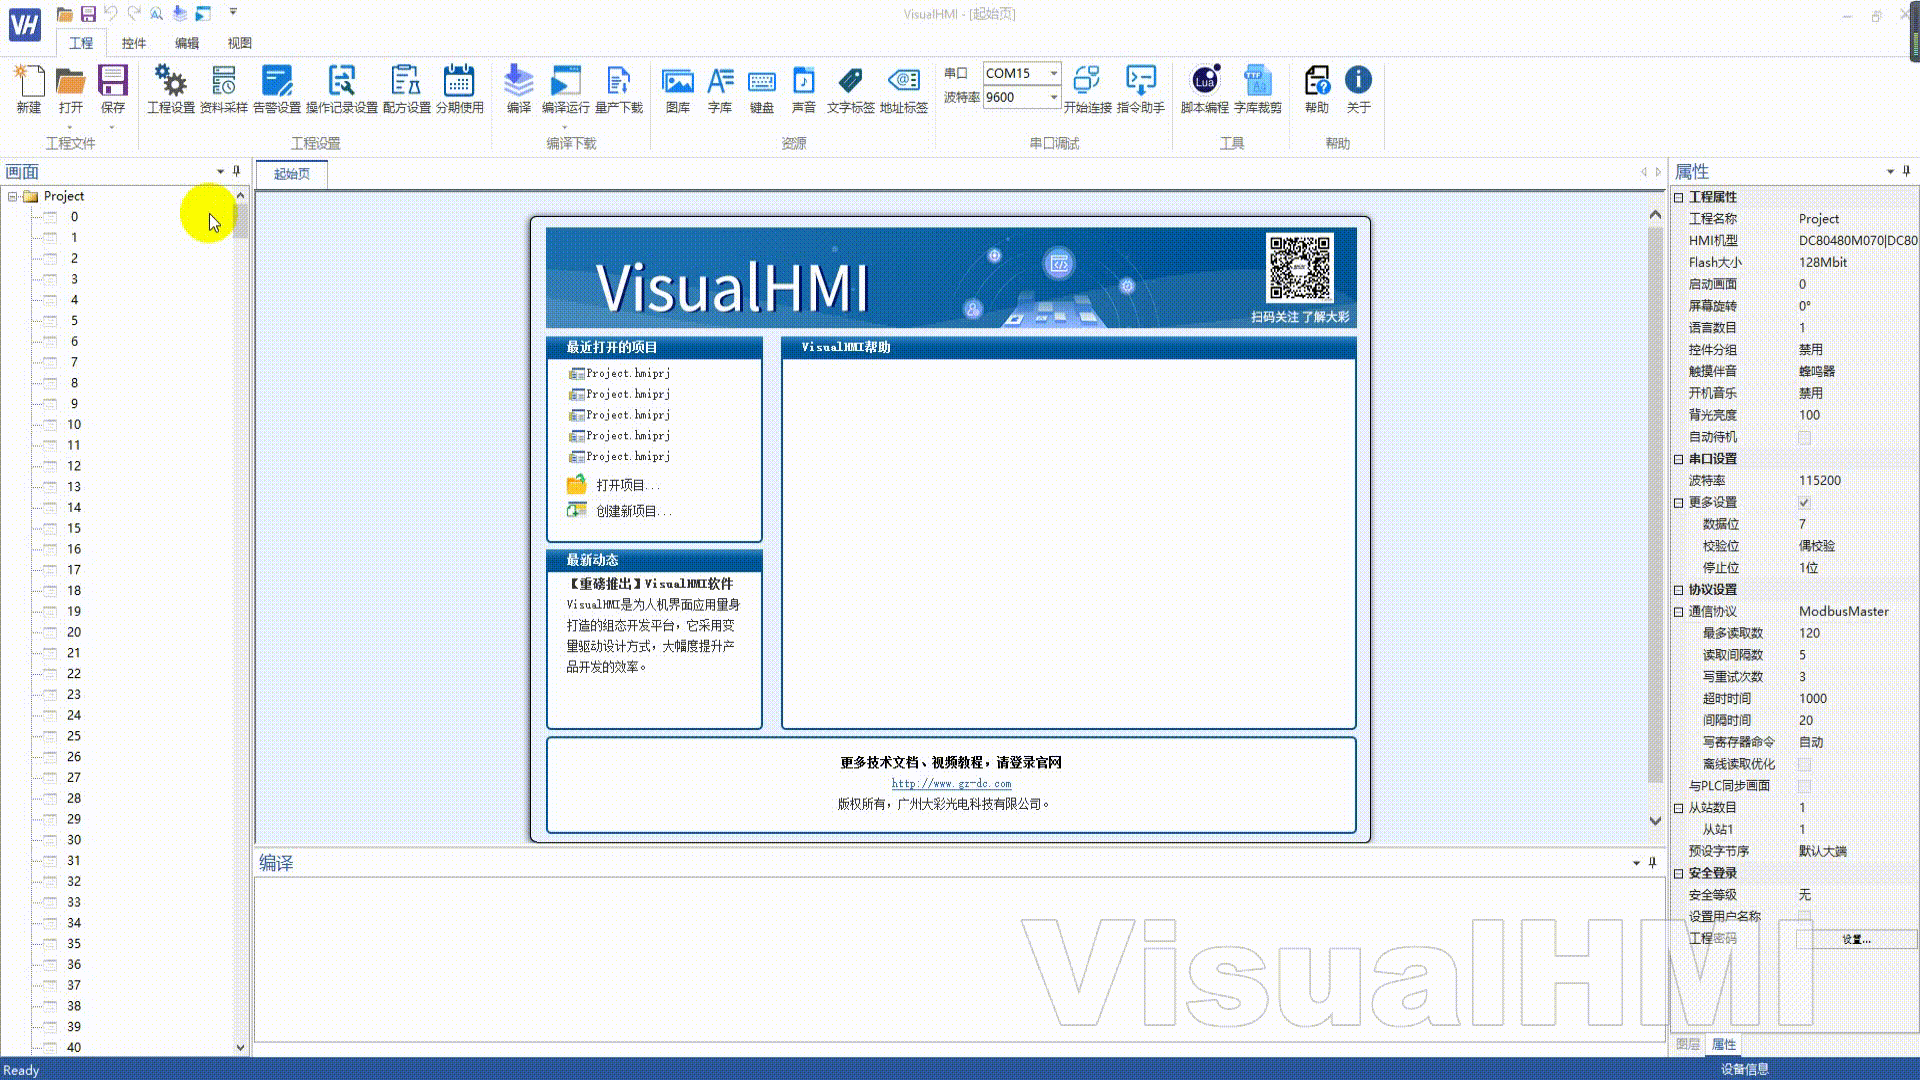Collapse the 从站数目 property group
This screenshot has height=1080, width=1920.
(x=1679, y=808)
